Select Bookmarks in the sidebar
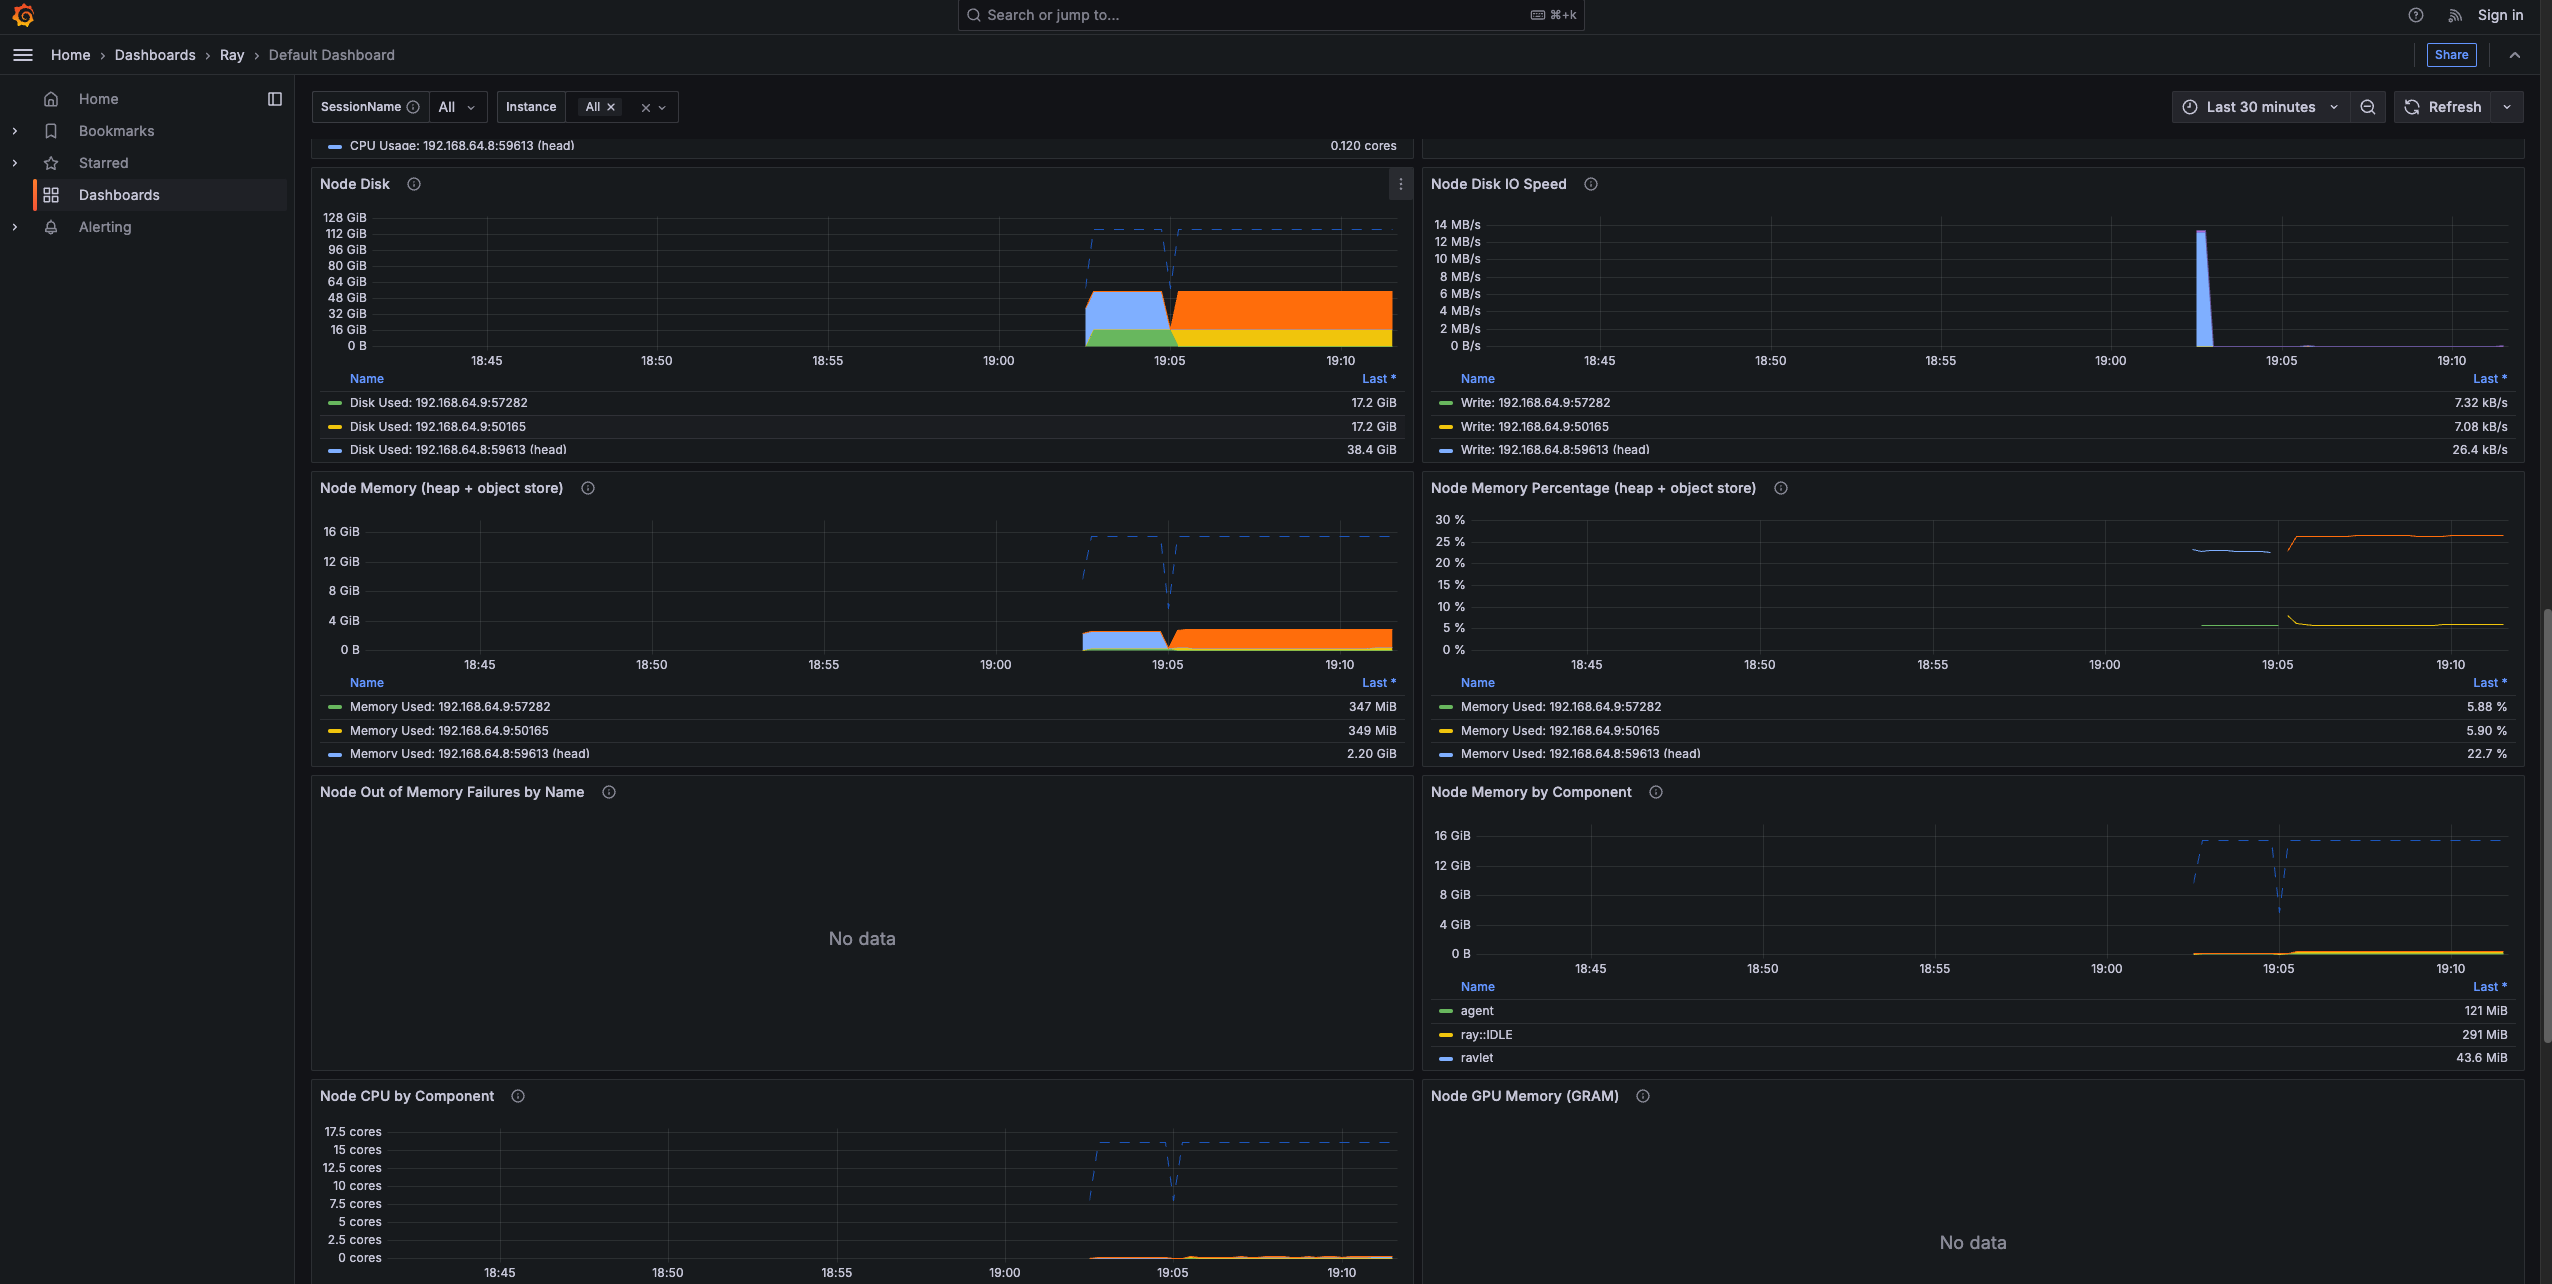The width and height of the screenshot is (2552, 1284). click(116, 131)
